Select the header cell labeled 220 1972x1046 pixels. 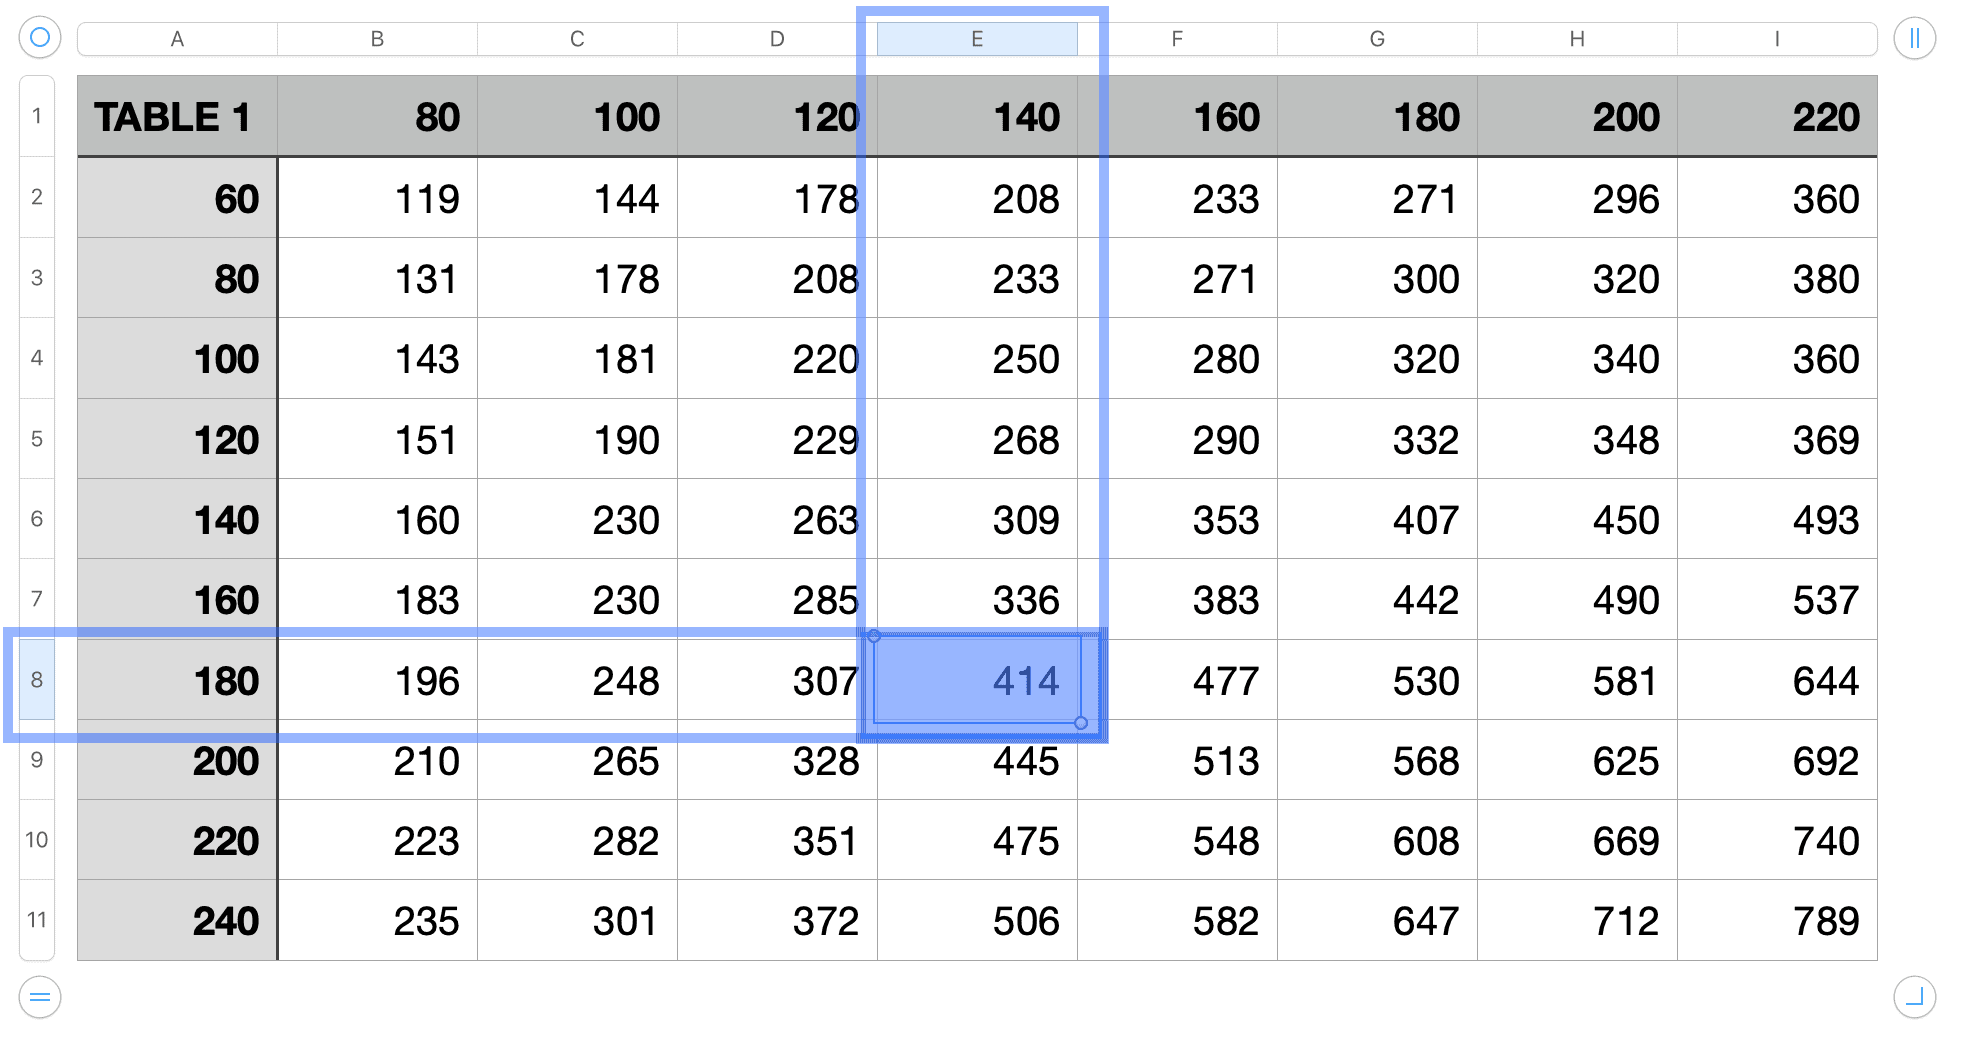(1777, 117)
